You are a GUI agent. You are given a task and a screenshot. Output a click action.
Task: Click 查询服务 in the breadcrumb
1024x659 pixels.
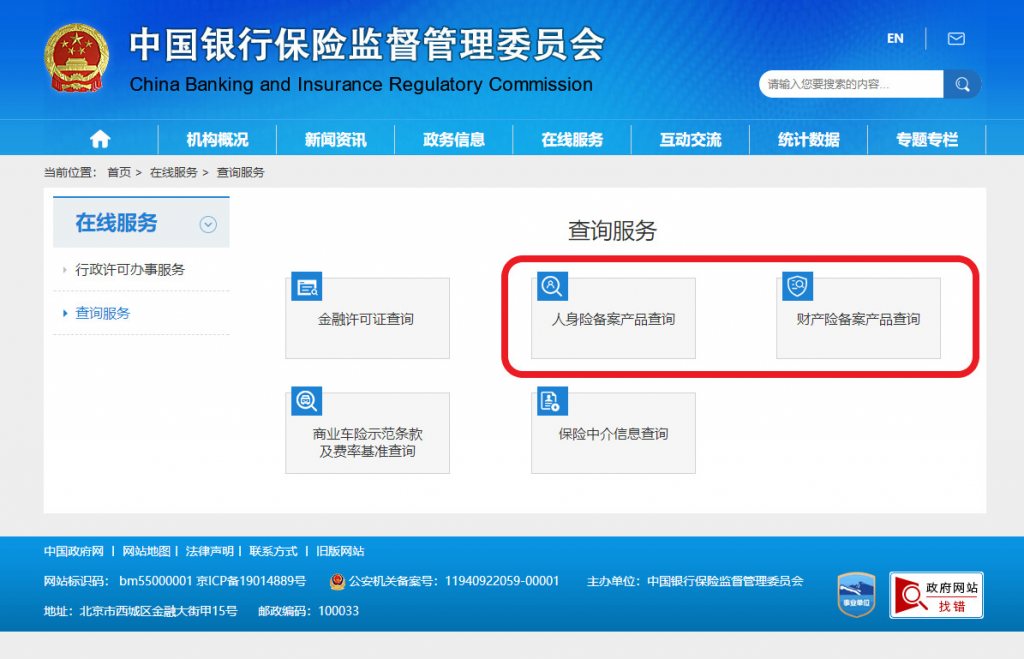click(x=240, y=172)
